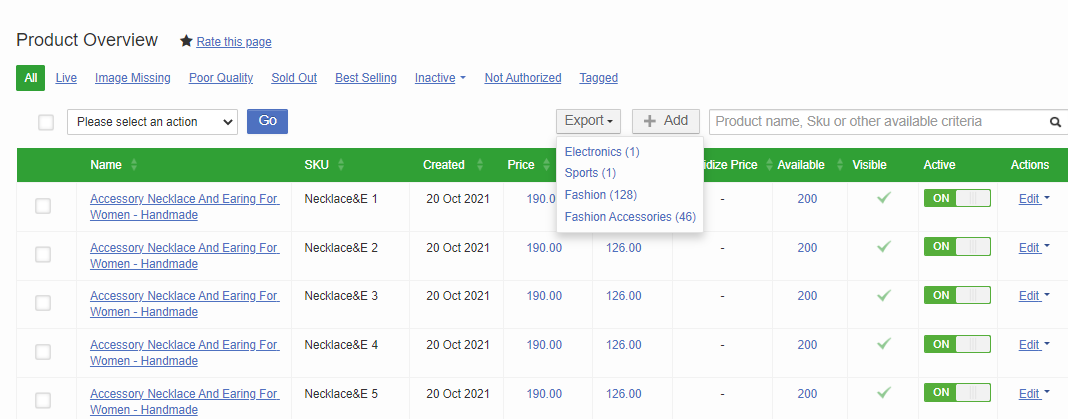Viewport: 1068px width, 419px height.
Task: Turn off Active switch for Necklace&E 3
Action: (x=956, y=295)
